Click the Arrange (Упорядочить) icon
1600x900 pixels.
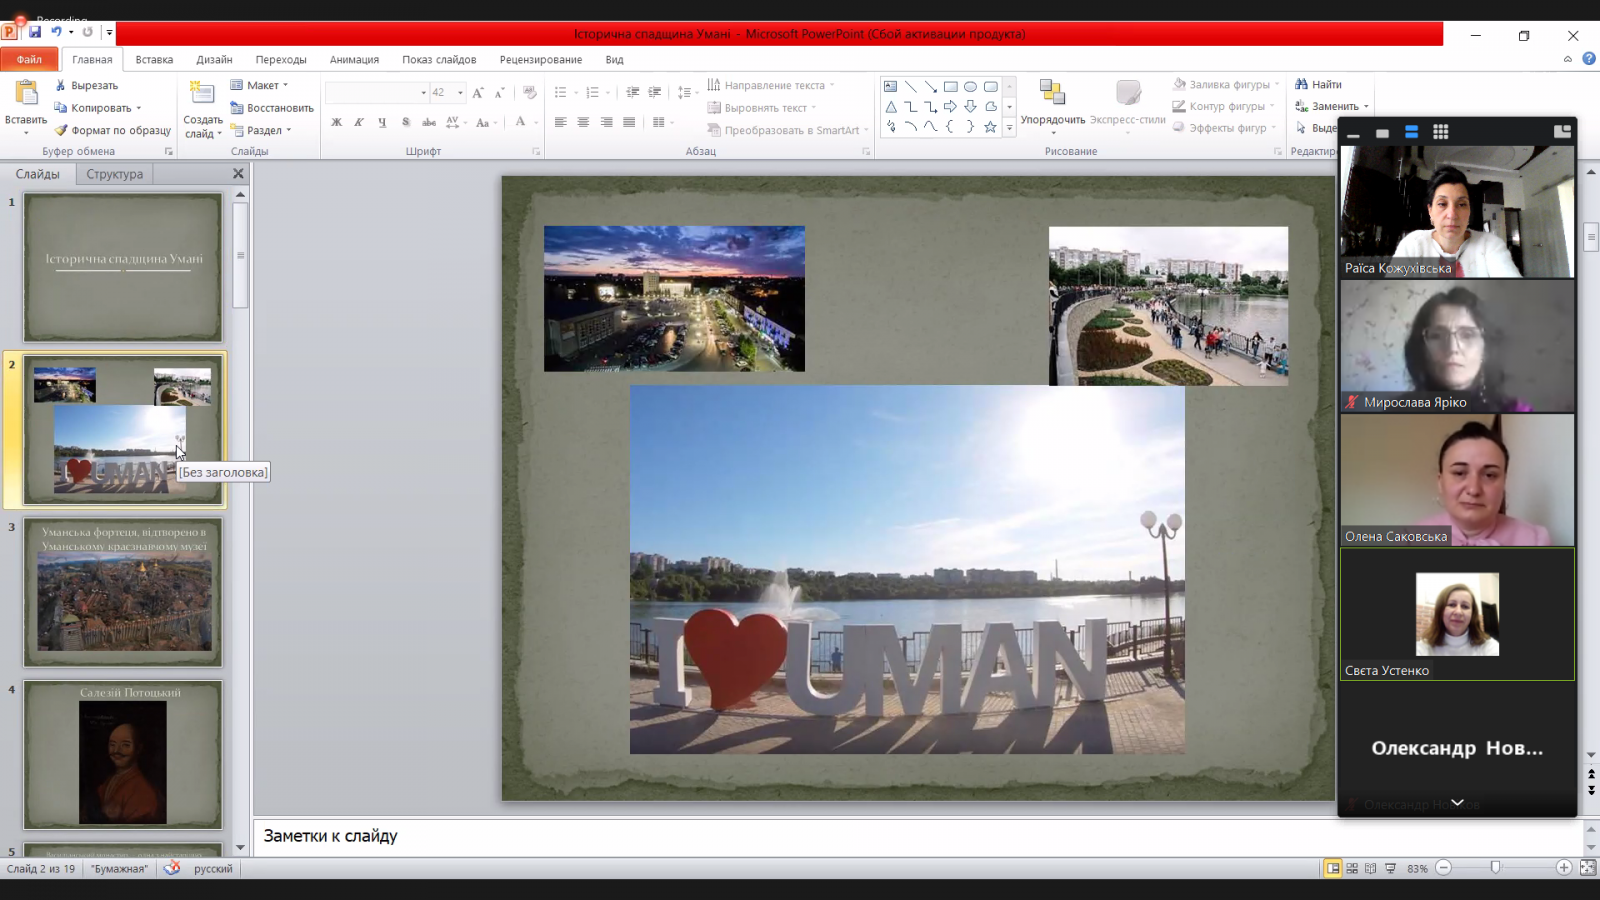pyautogui.click(x=1052, y=93)
